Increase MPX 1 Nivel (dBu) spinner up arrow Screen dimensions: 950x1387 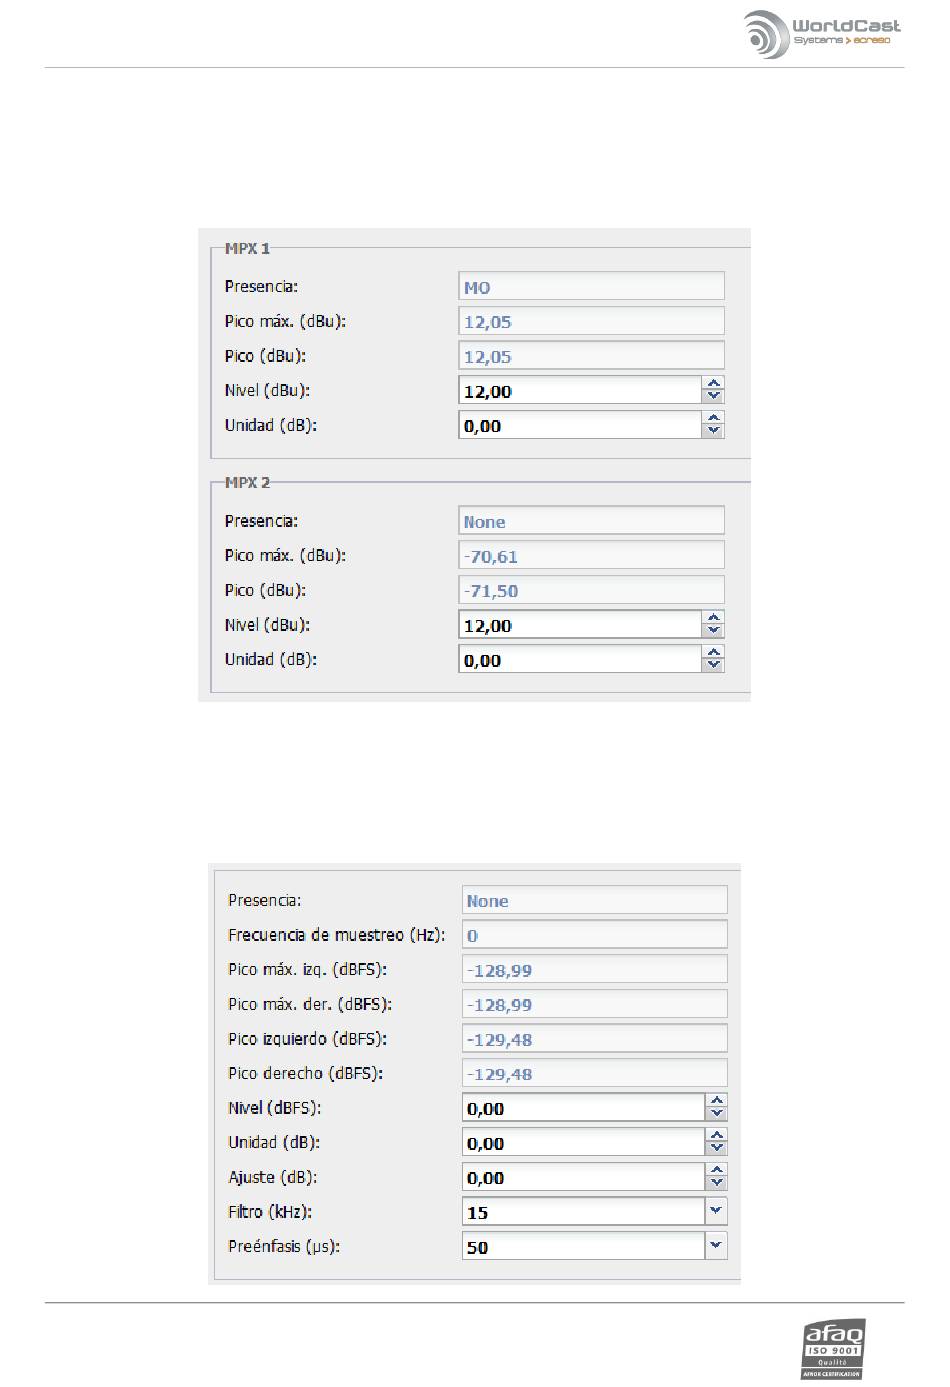point(713,384)
